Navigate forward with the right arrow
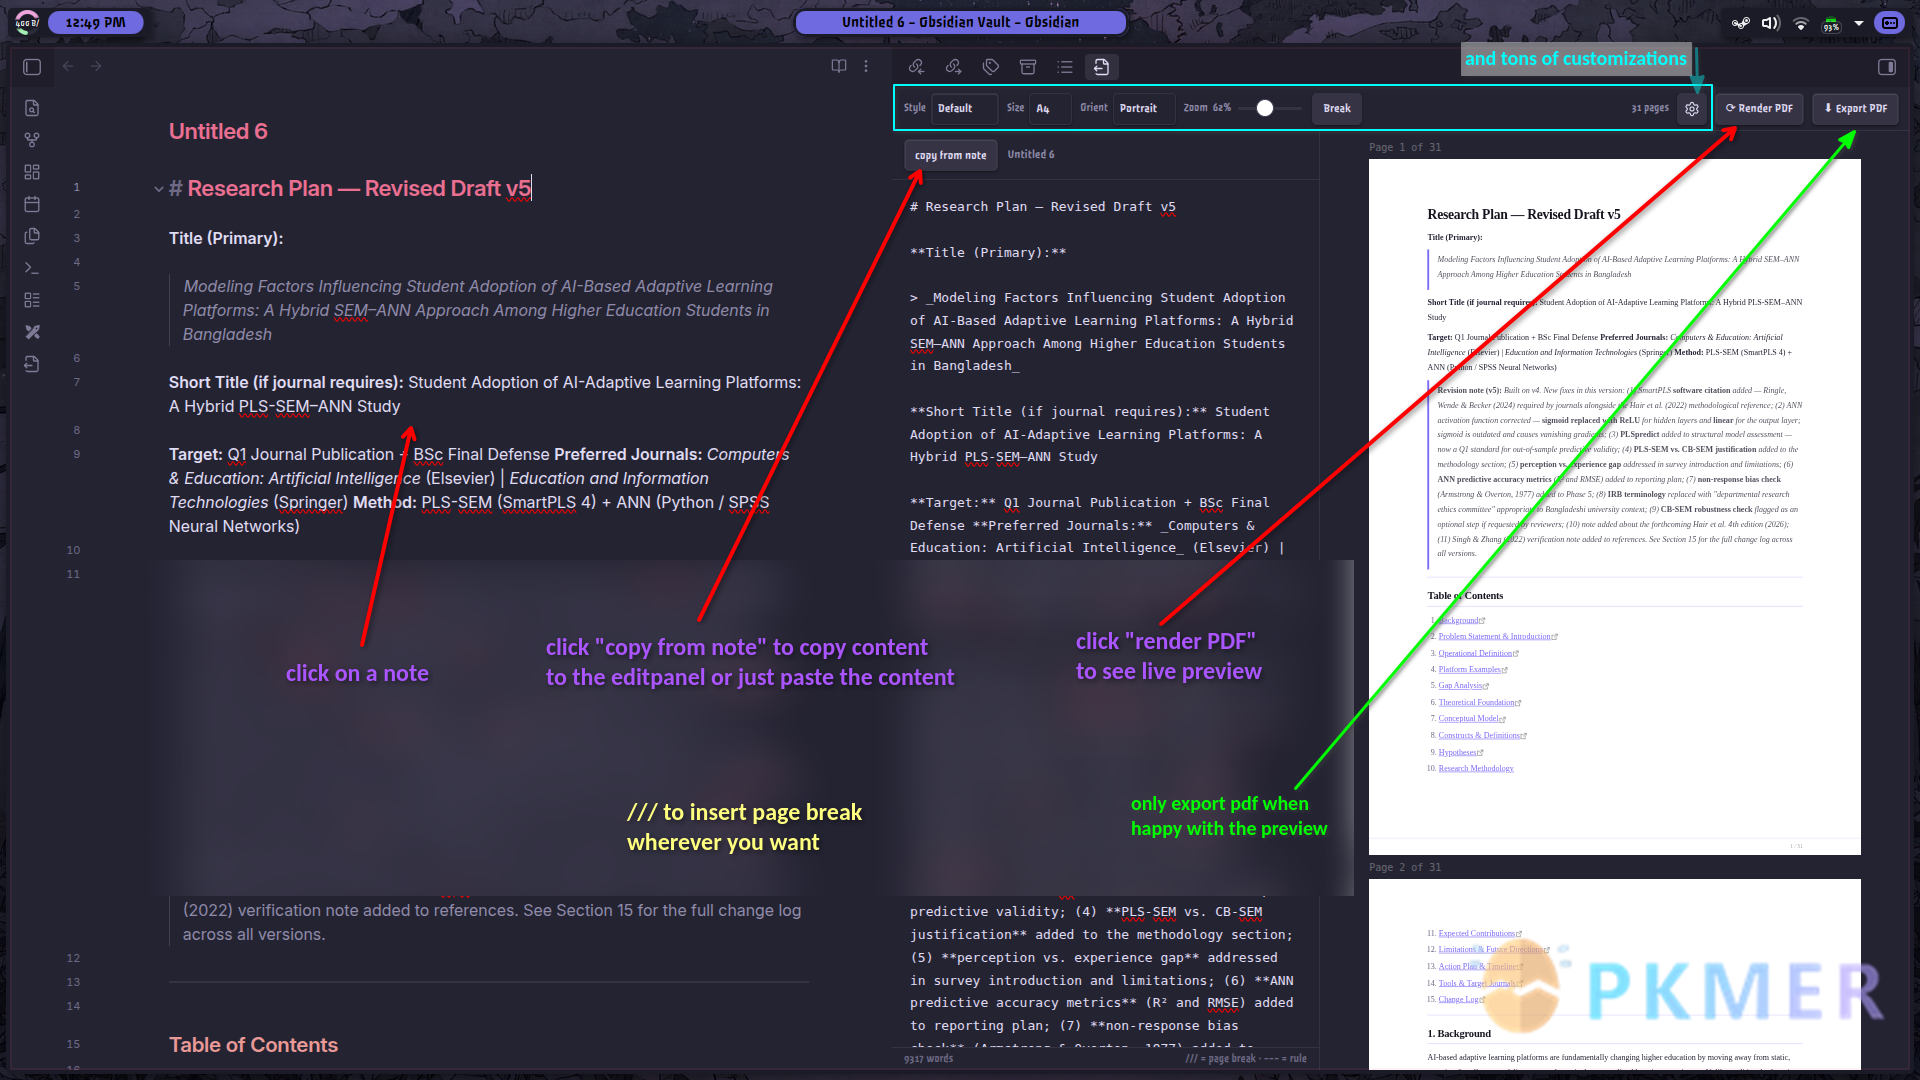This screenshot has height=1080, width=1920. (96, 66)
